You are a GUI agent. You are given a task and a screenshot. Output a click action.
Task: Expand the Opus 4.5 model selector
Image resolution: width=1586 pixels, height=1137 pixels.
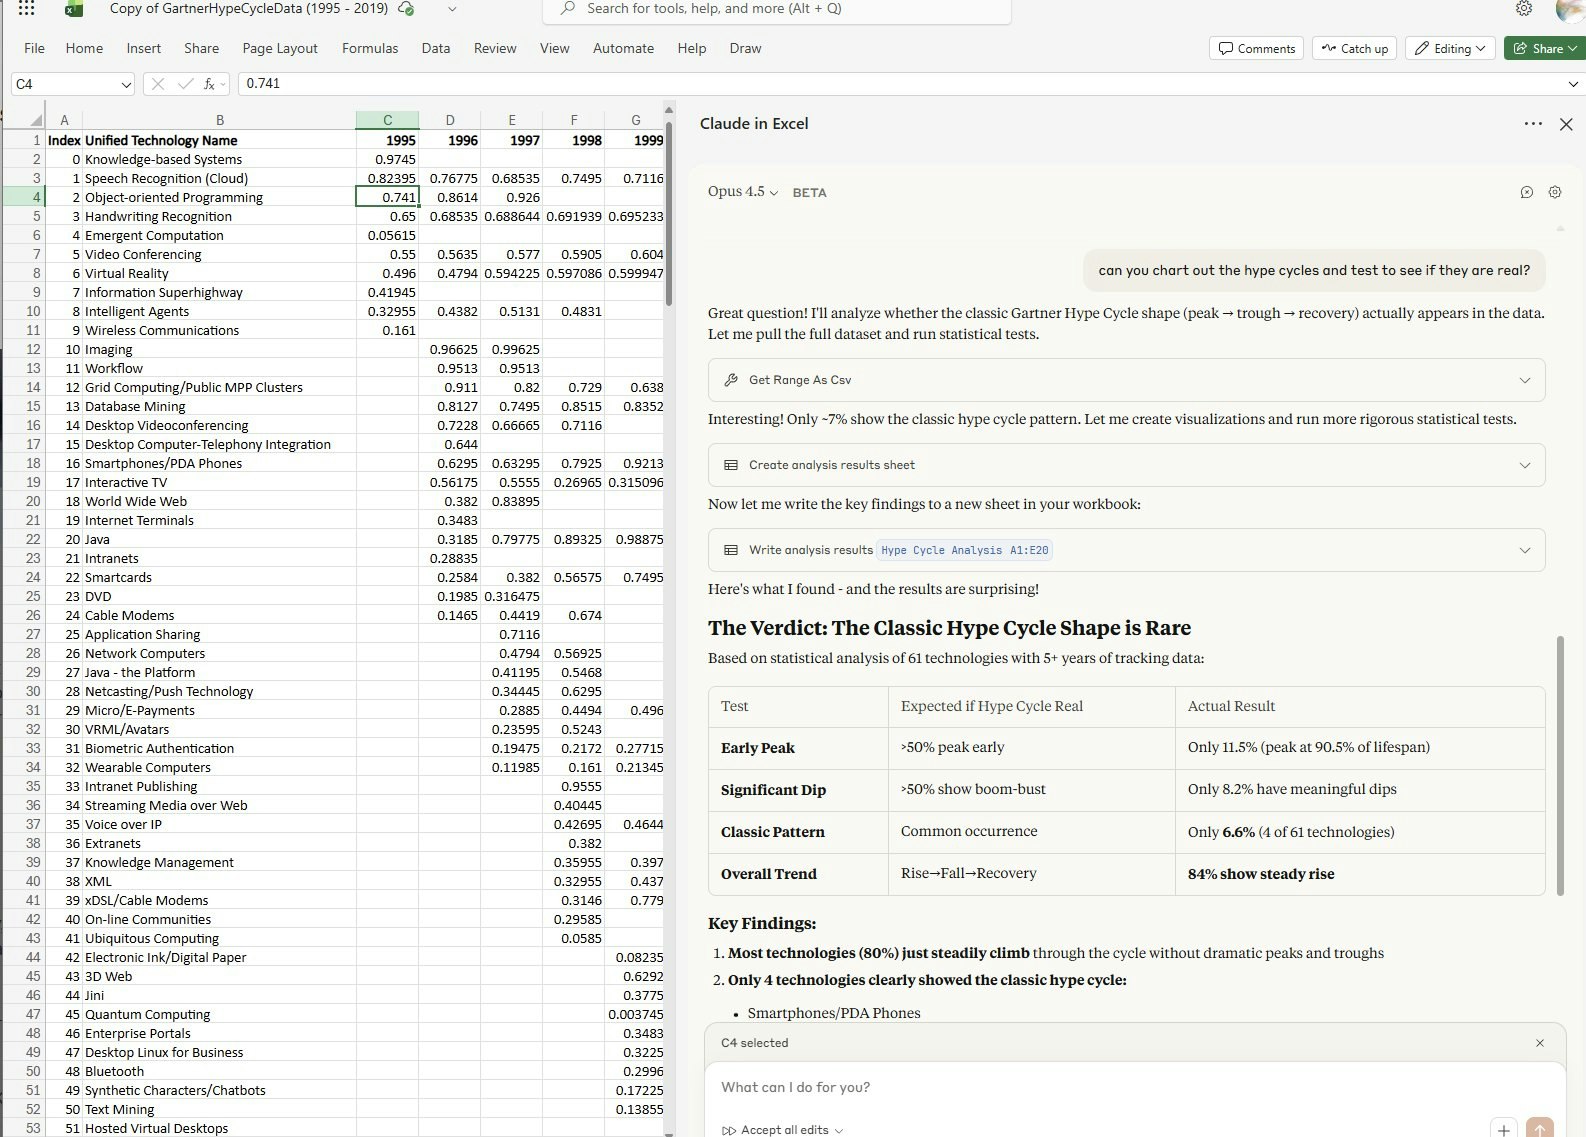(x=742, y=192)
